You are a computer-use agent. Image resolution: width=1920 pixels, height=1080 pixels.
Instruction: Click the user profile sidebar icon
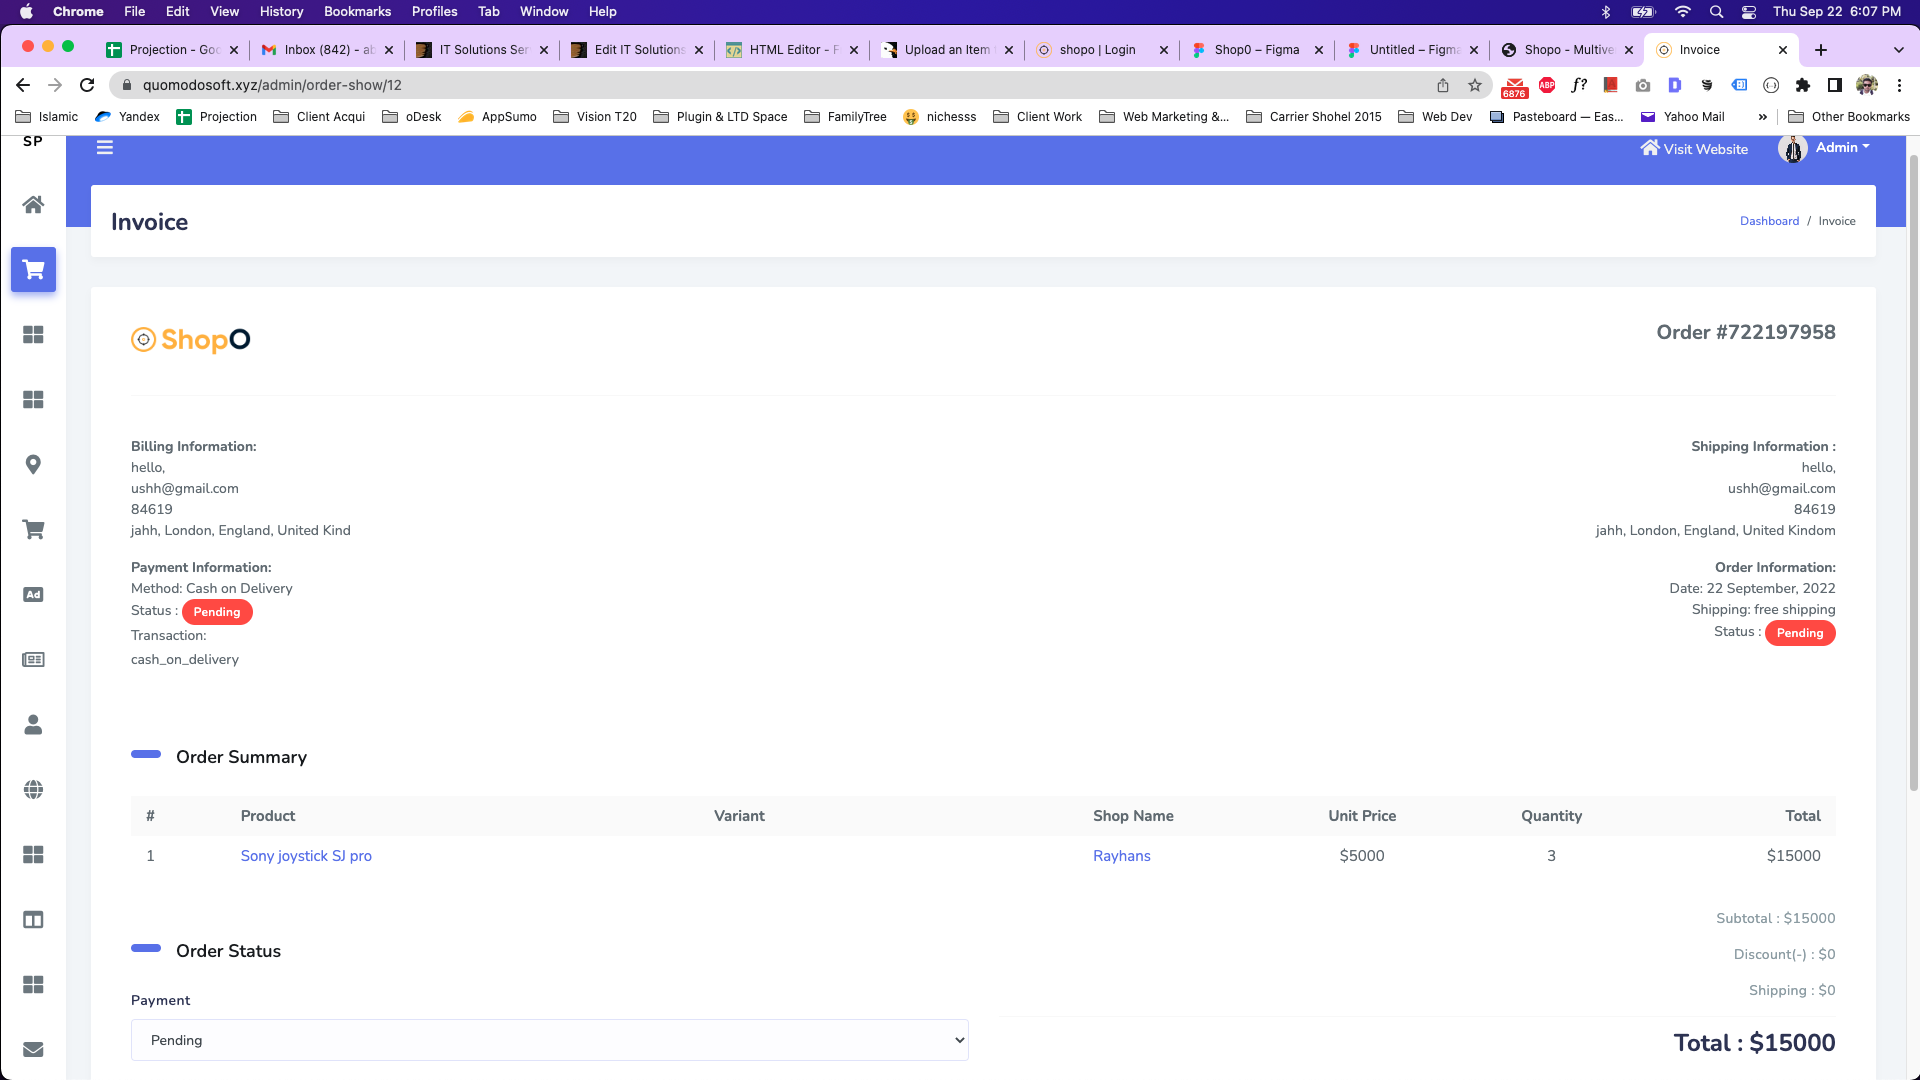(x=33, y=725)
